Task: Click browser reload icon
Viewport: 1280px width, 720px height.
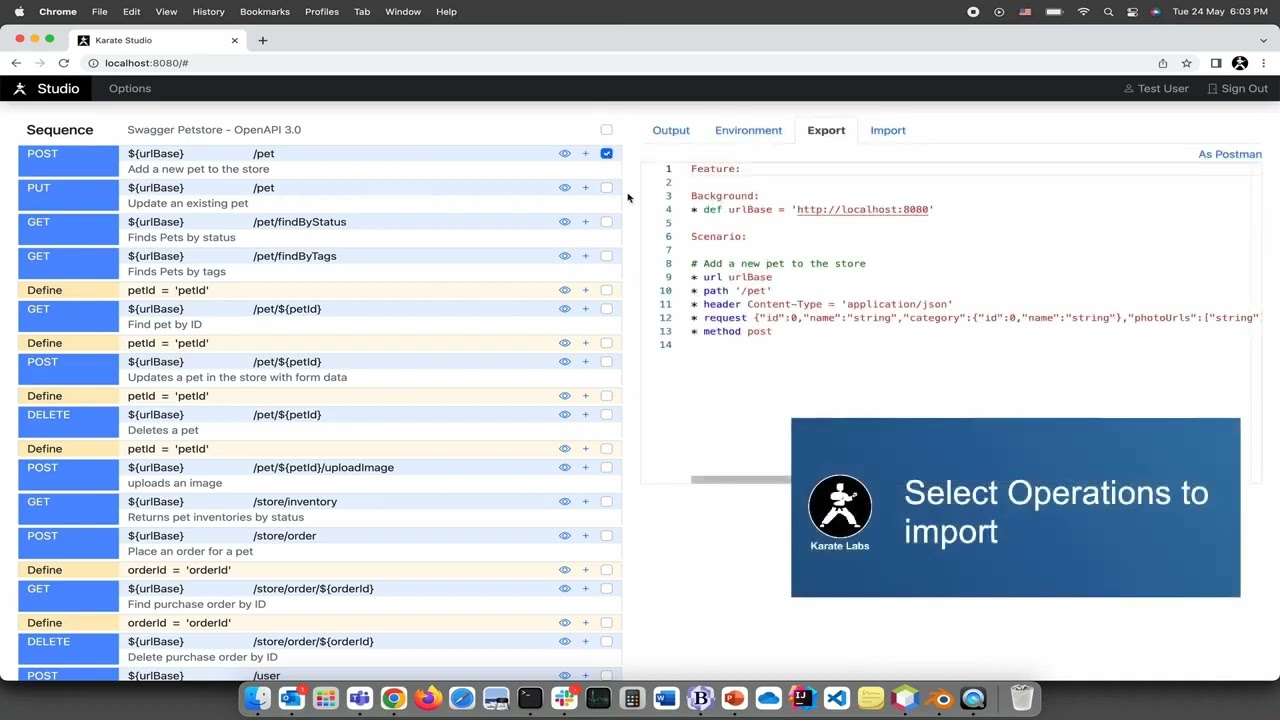Action: (63, 63)
